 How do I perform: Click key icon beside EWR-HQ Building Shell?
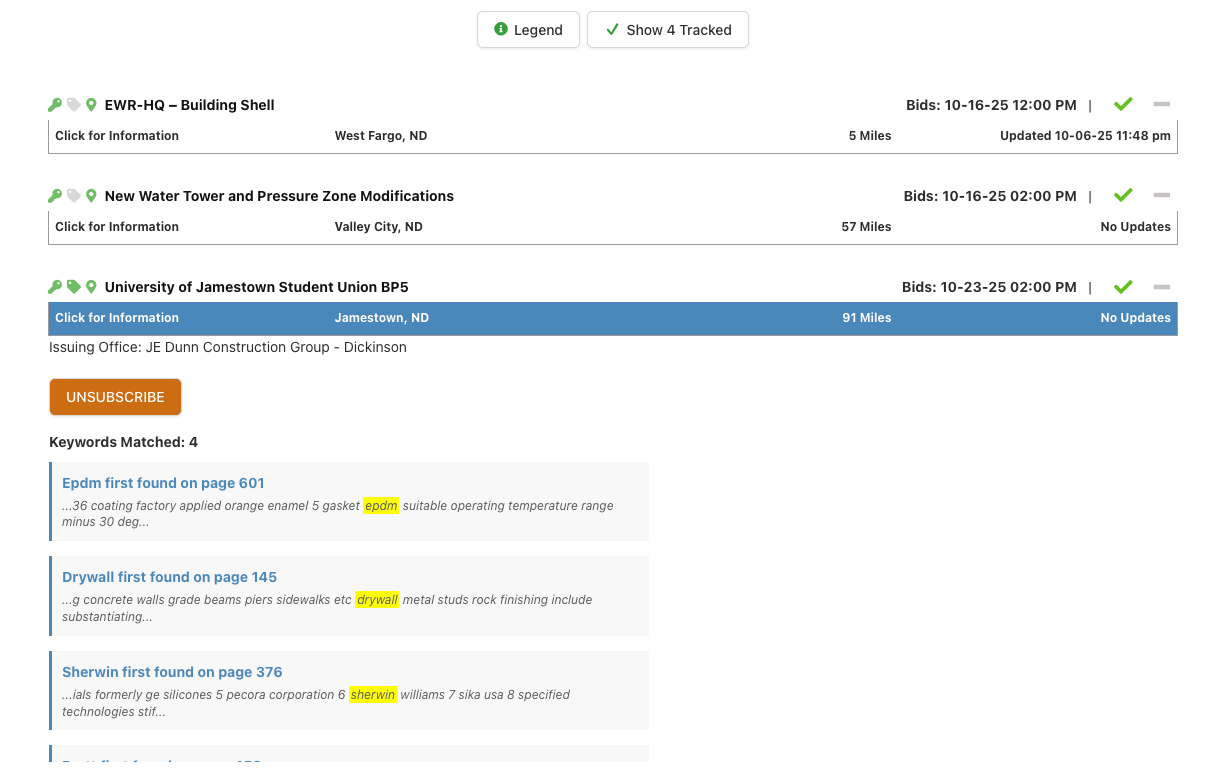click(x=55, y=105)
